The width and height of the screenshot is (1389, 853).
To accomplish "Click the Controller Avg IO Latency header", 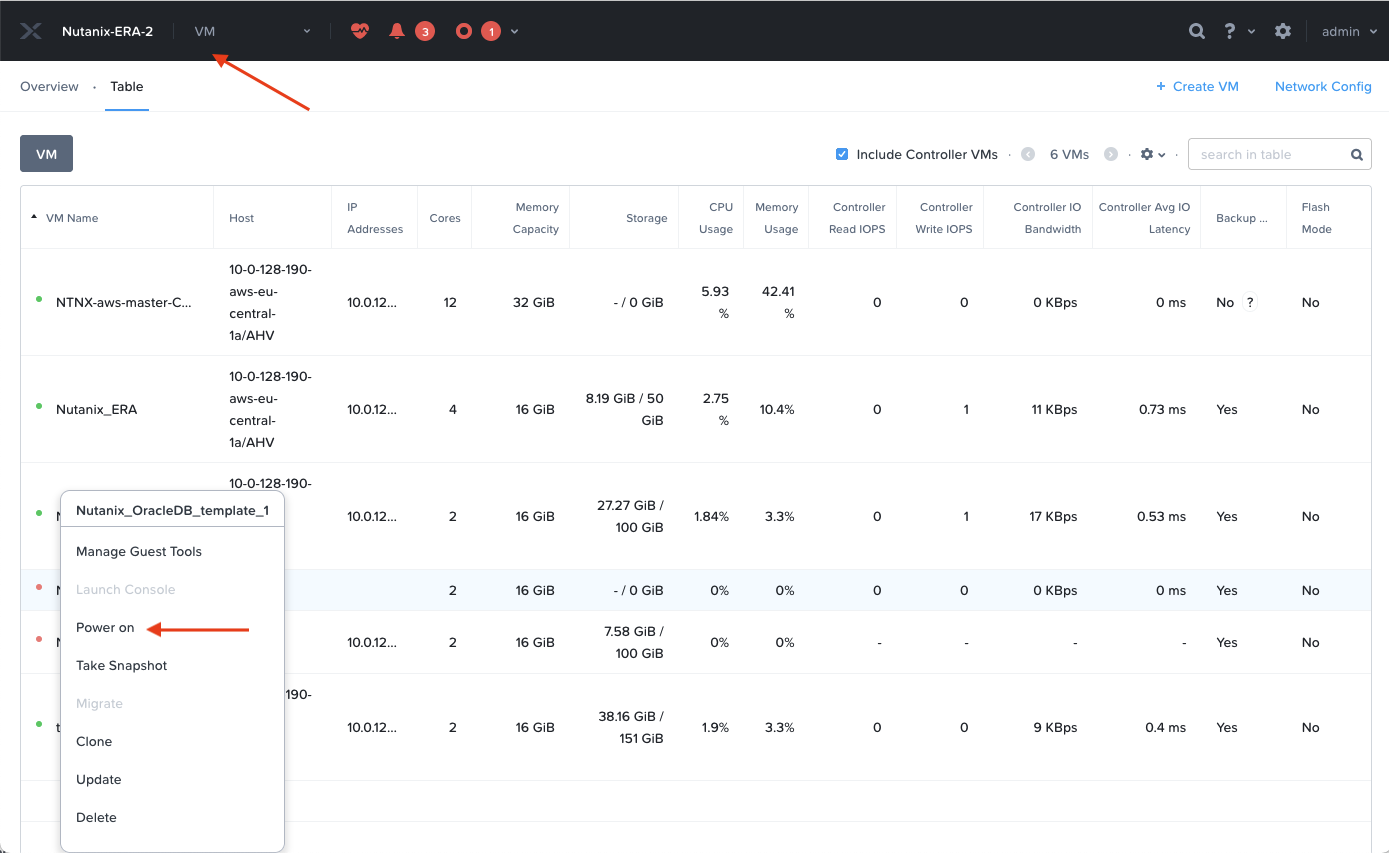I will pyautogui.click(x=1144, y=218).
